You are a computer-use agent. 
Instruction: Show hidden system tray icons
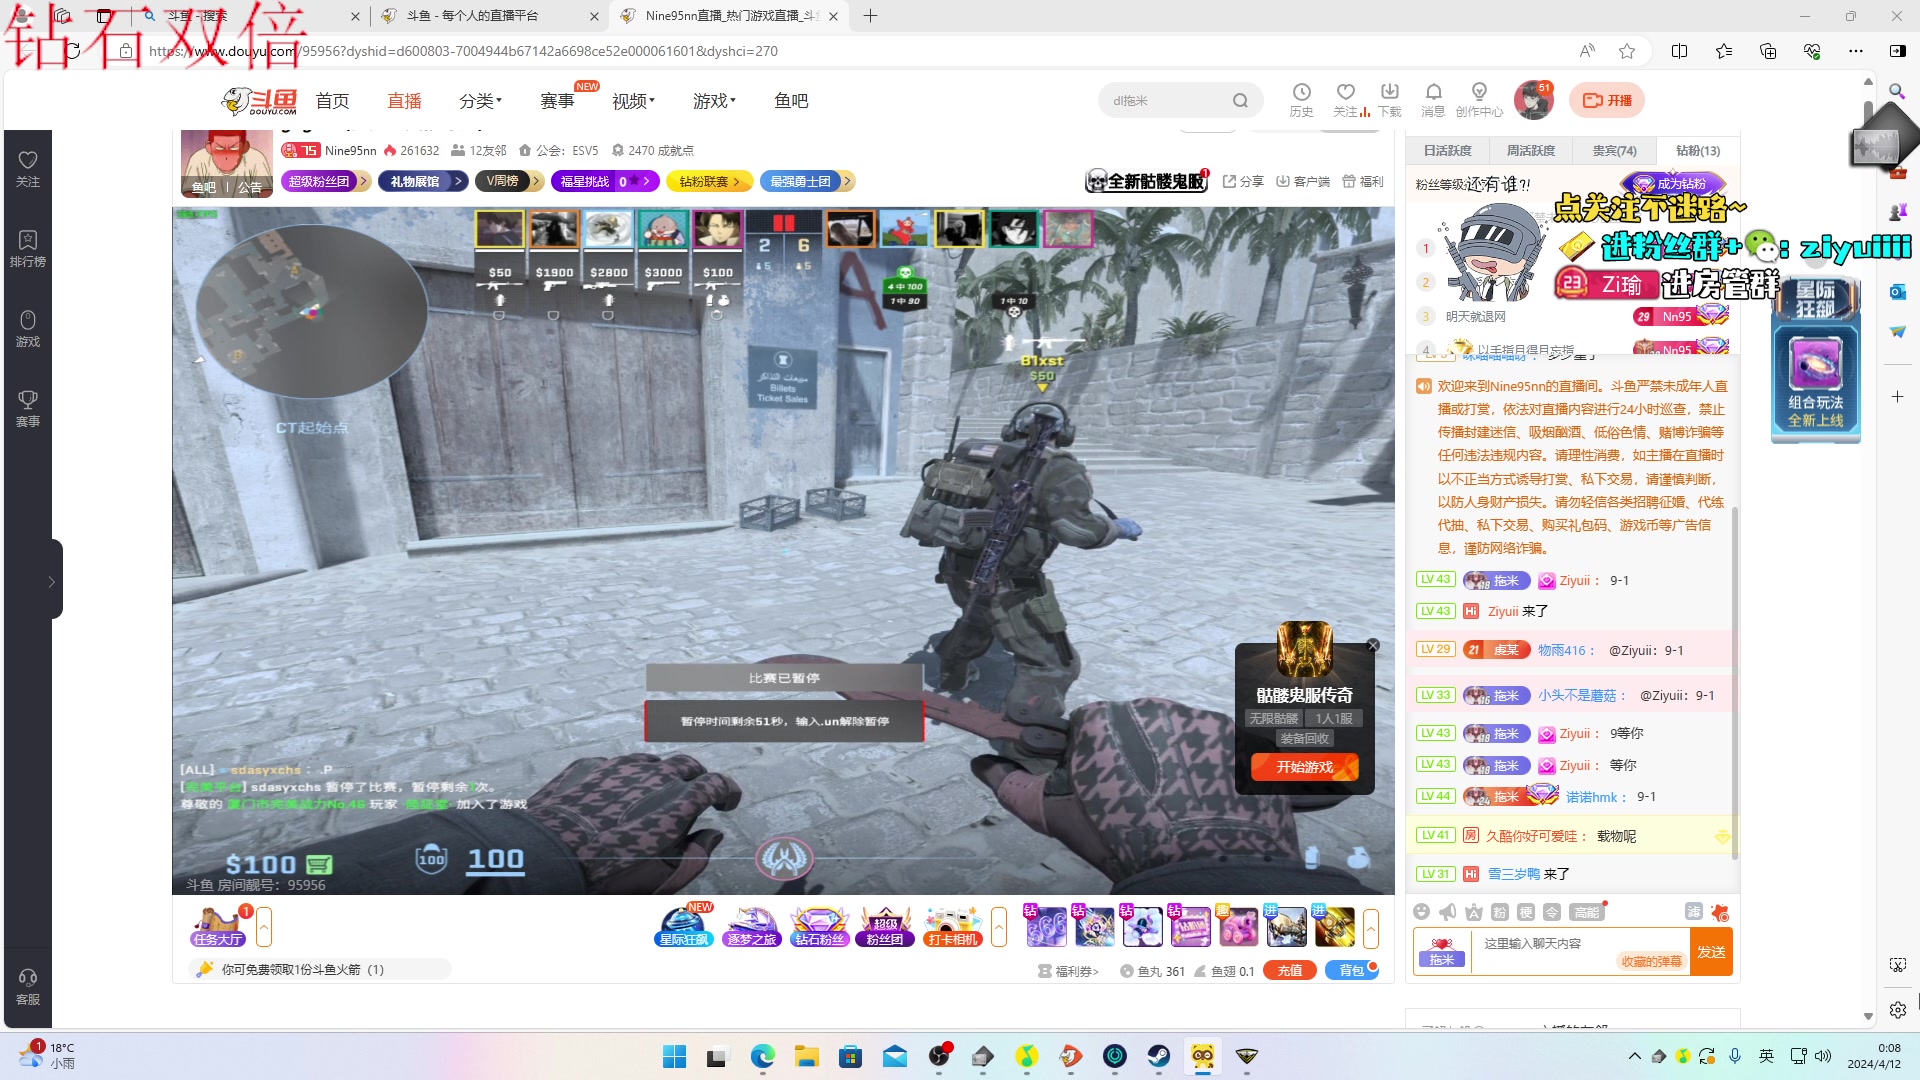1634,1056
